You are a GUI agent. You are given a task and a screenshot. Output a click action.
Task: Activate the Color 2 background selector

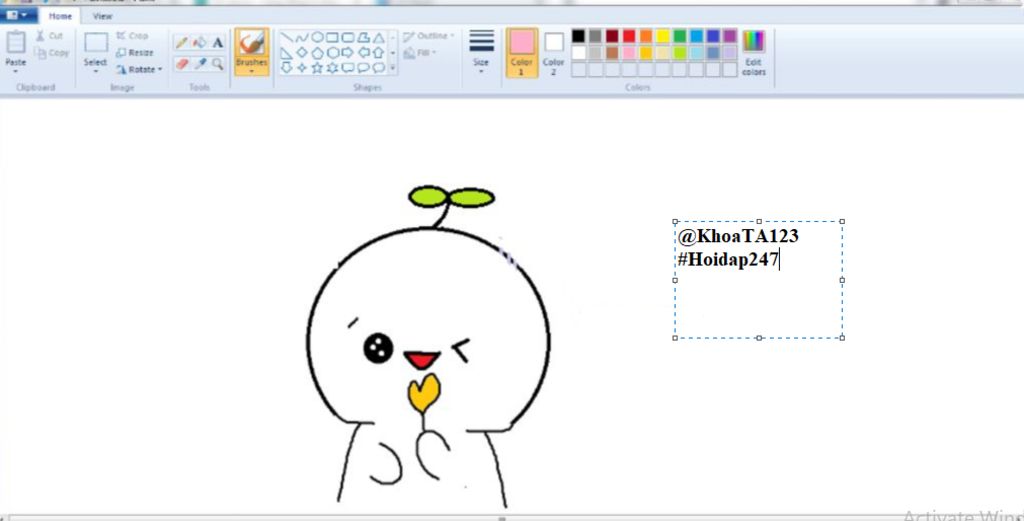click(553, 52)
